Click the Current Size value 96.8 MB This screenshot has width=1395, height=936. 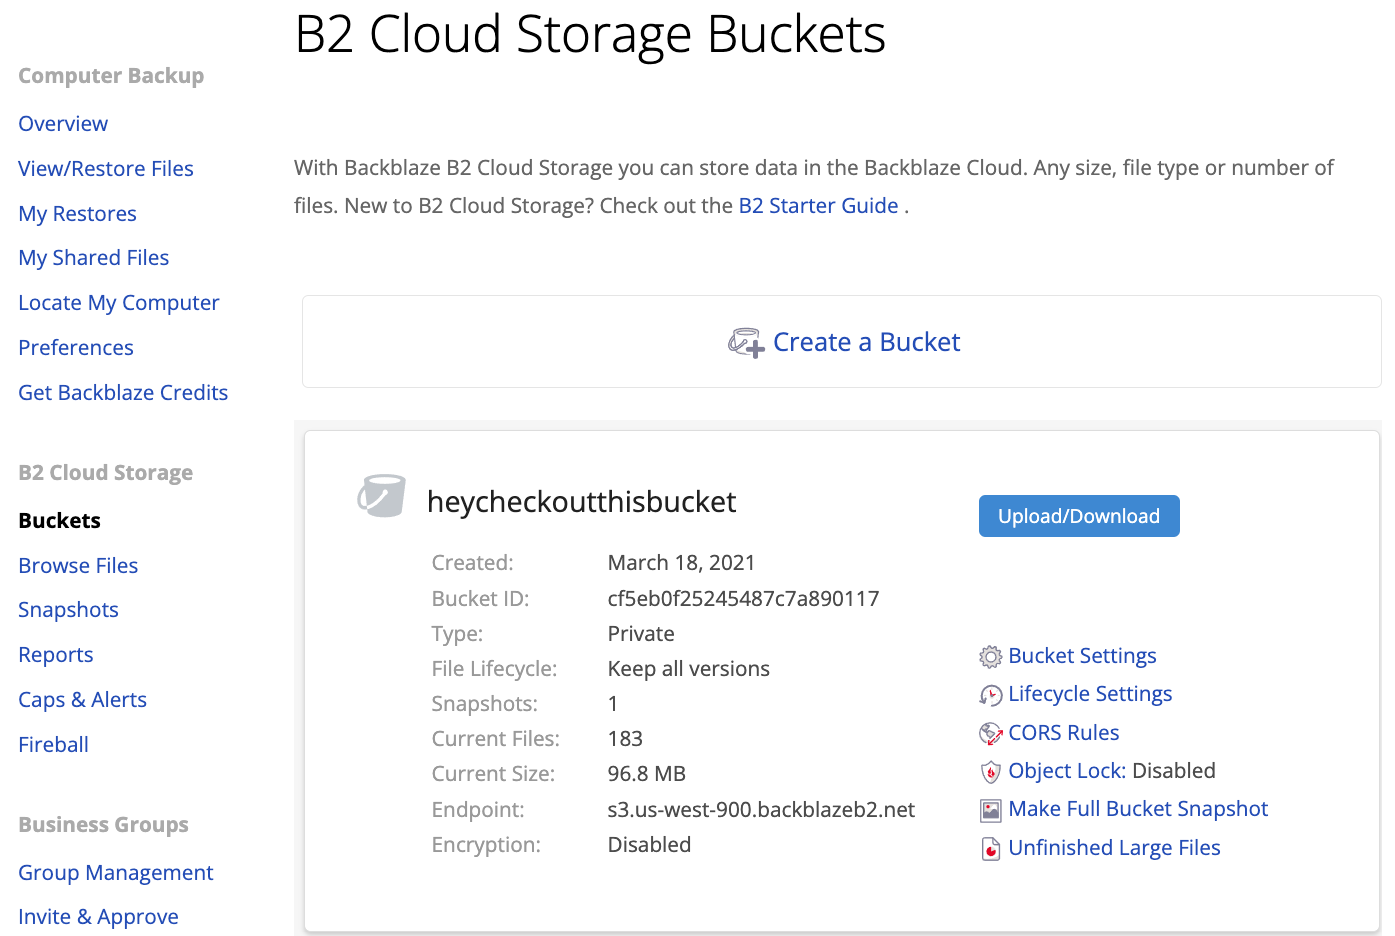coord(646,774)
